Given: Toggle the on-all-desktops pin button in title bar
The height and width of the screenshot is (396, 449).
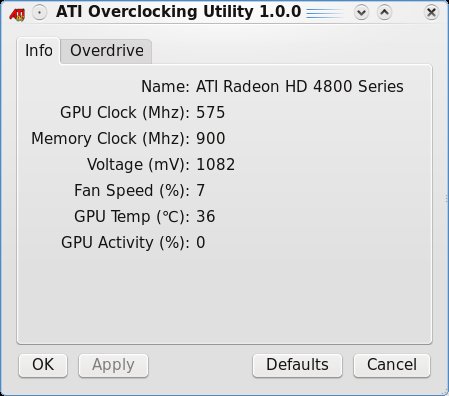Looking at the screenshot, I should point(40,13).
